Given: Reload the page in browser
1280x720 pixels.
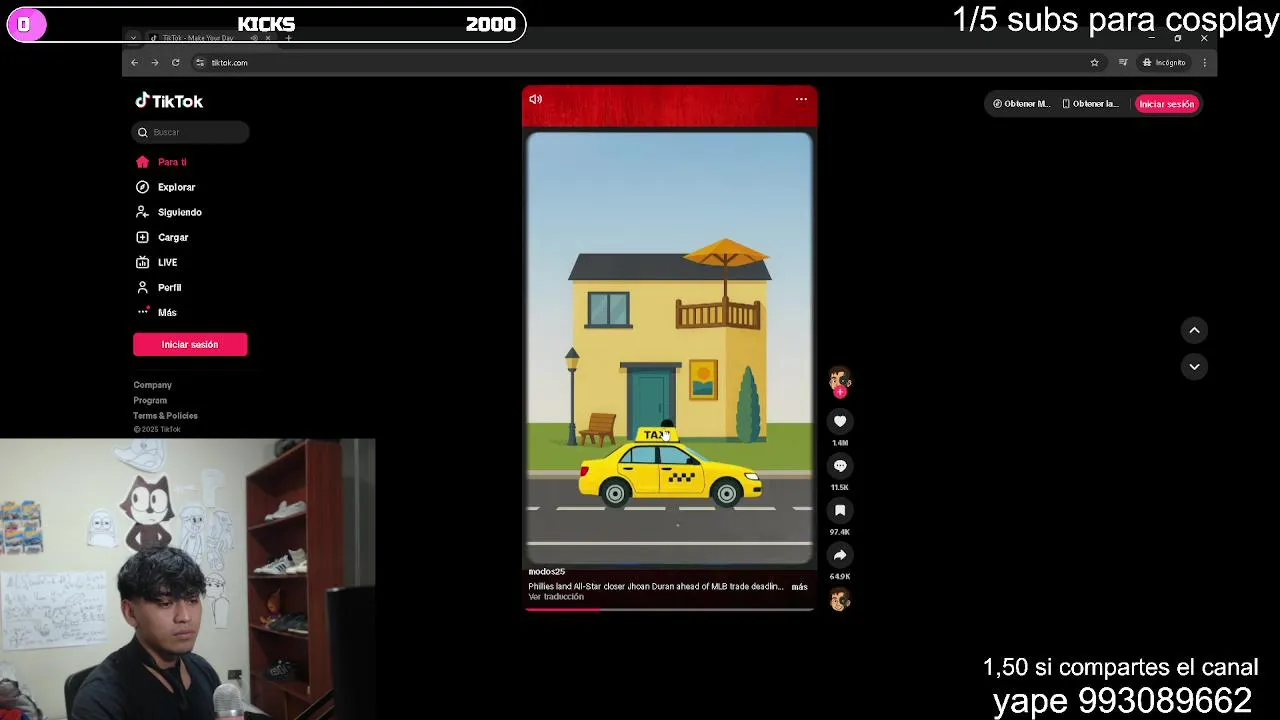Looking at the screenshot, I should point(176,62).
